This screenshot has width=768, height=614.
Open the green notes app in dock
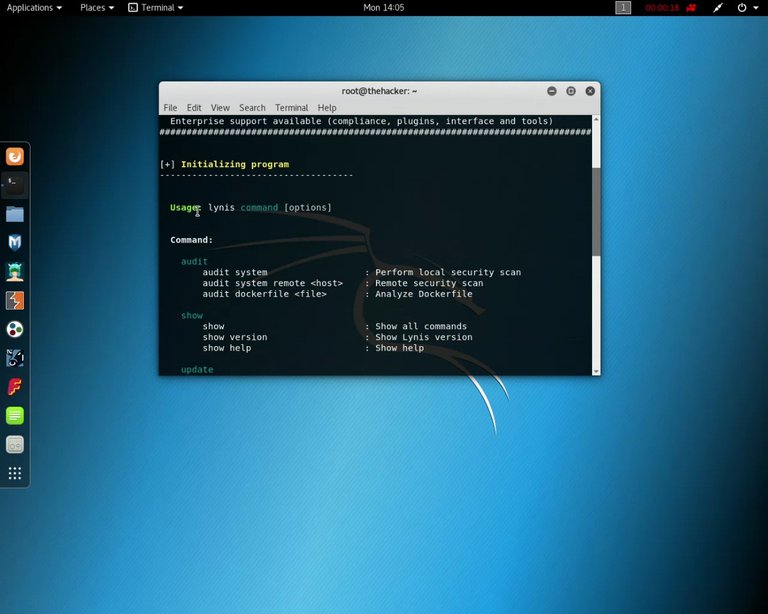[15, 416]
